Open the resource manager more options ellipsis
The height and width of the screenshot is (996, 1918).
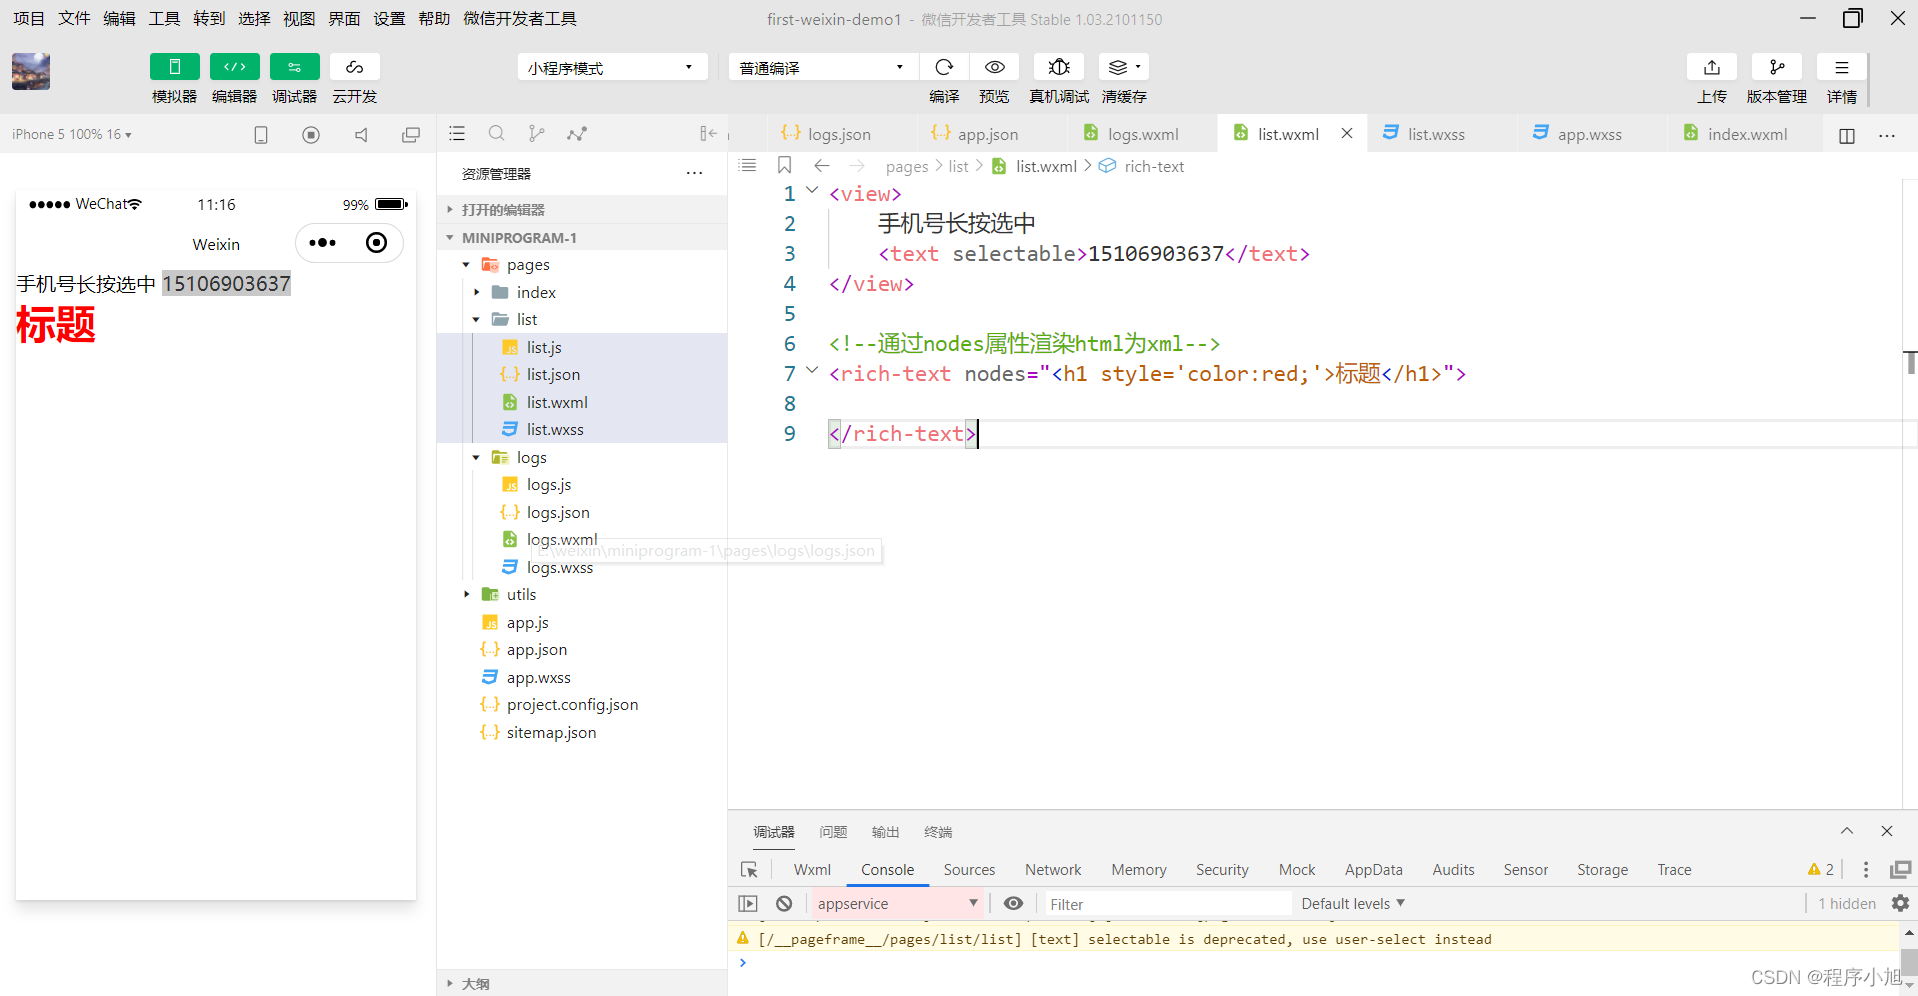694,173
